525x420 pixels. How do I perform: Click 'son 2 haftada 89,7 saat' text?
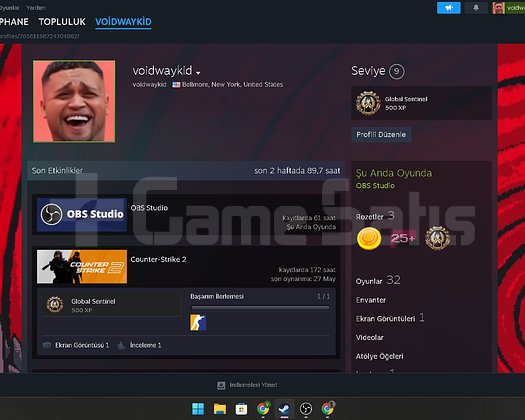297,171
